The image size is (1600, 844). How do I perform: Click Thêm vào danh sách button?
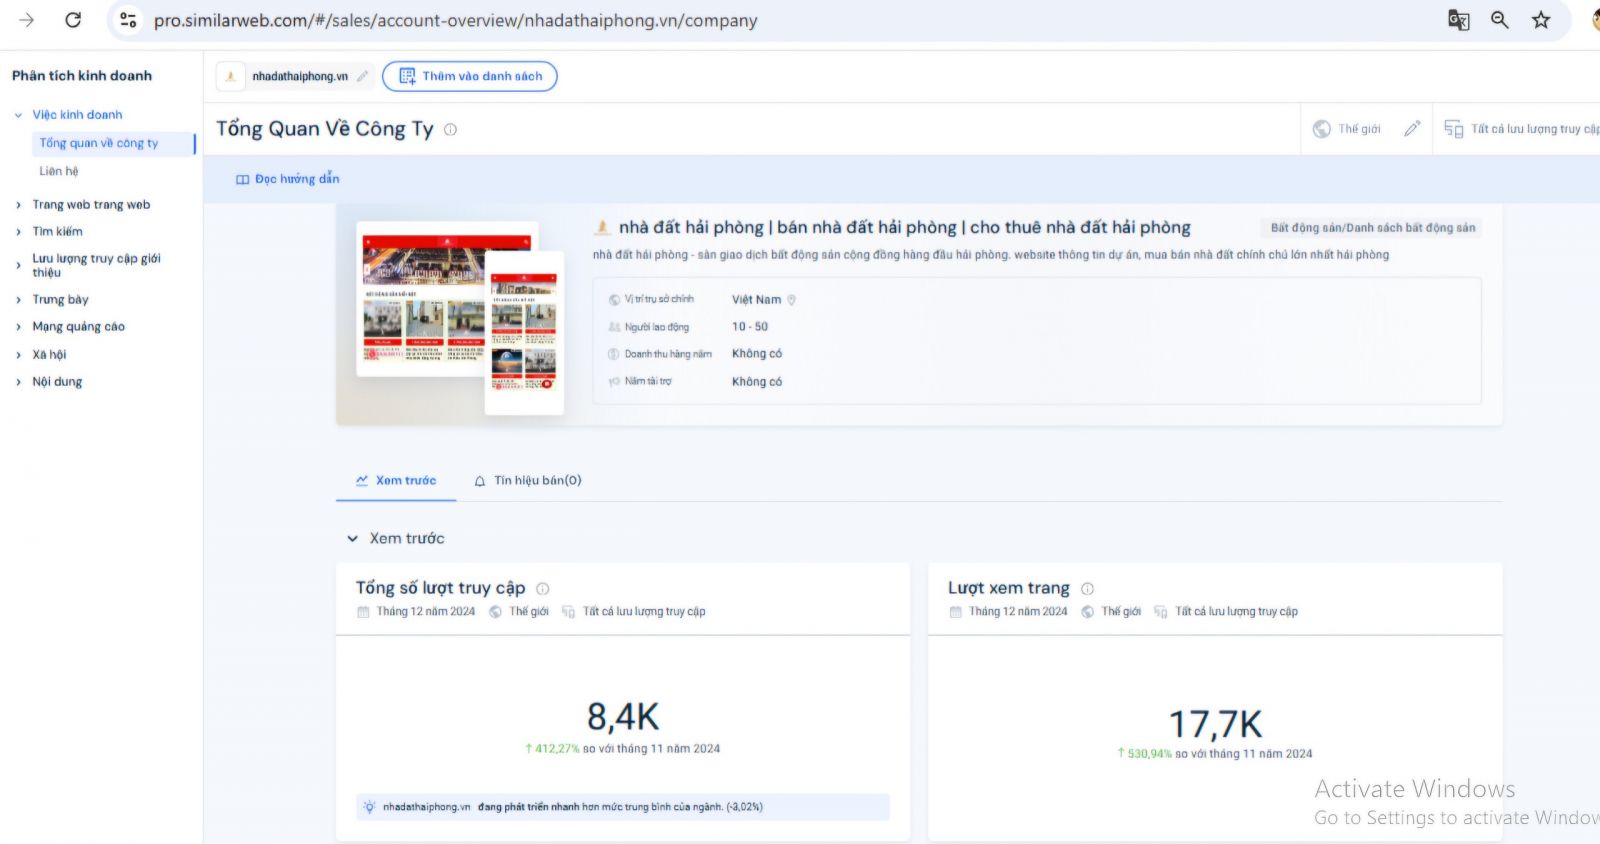(470, 76)
